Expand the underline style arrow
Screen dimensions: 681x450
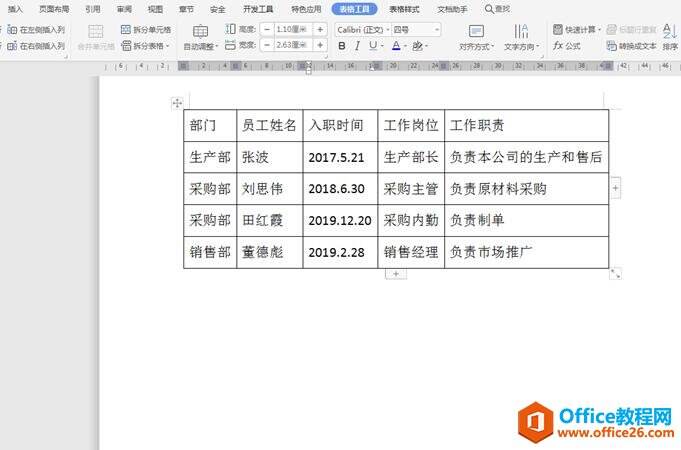(x=382, y=46)
